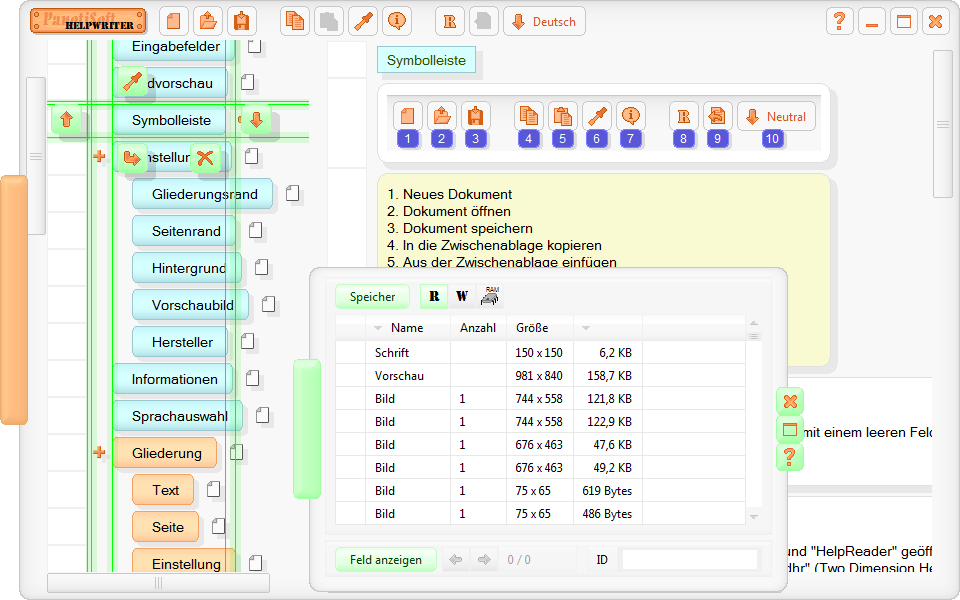The height and width of the screenshot is (600, 960).
Task: Click the orange X delete icon in tree
Action: 205,157
